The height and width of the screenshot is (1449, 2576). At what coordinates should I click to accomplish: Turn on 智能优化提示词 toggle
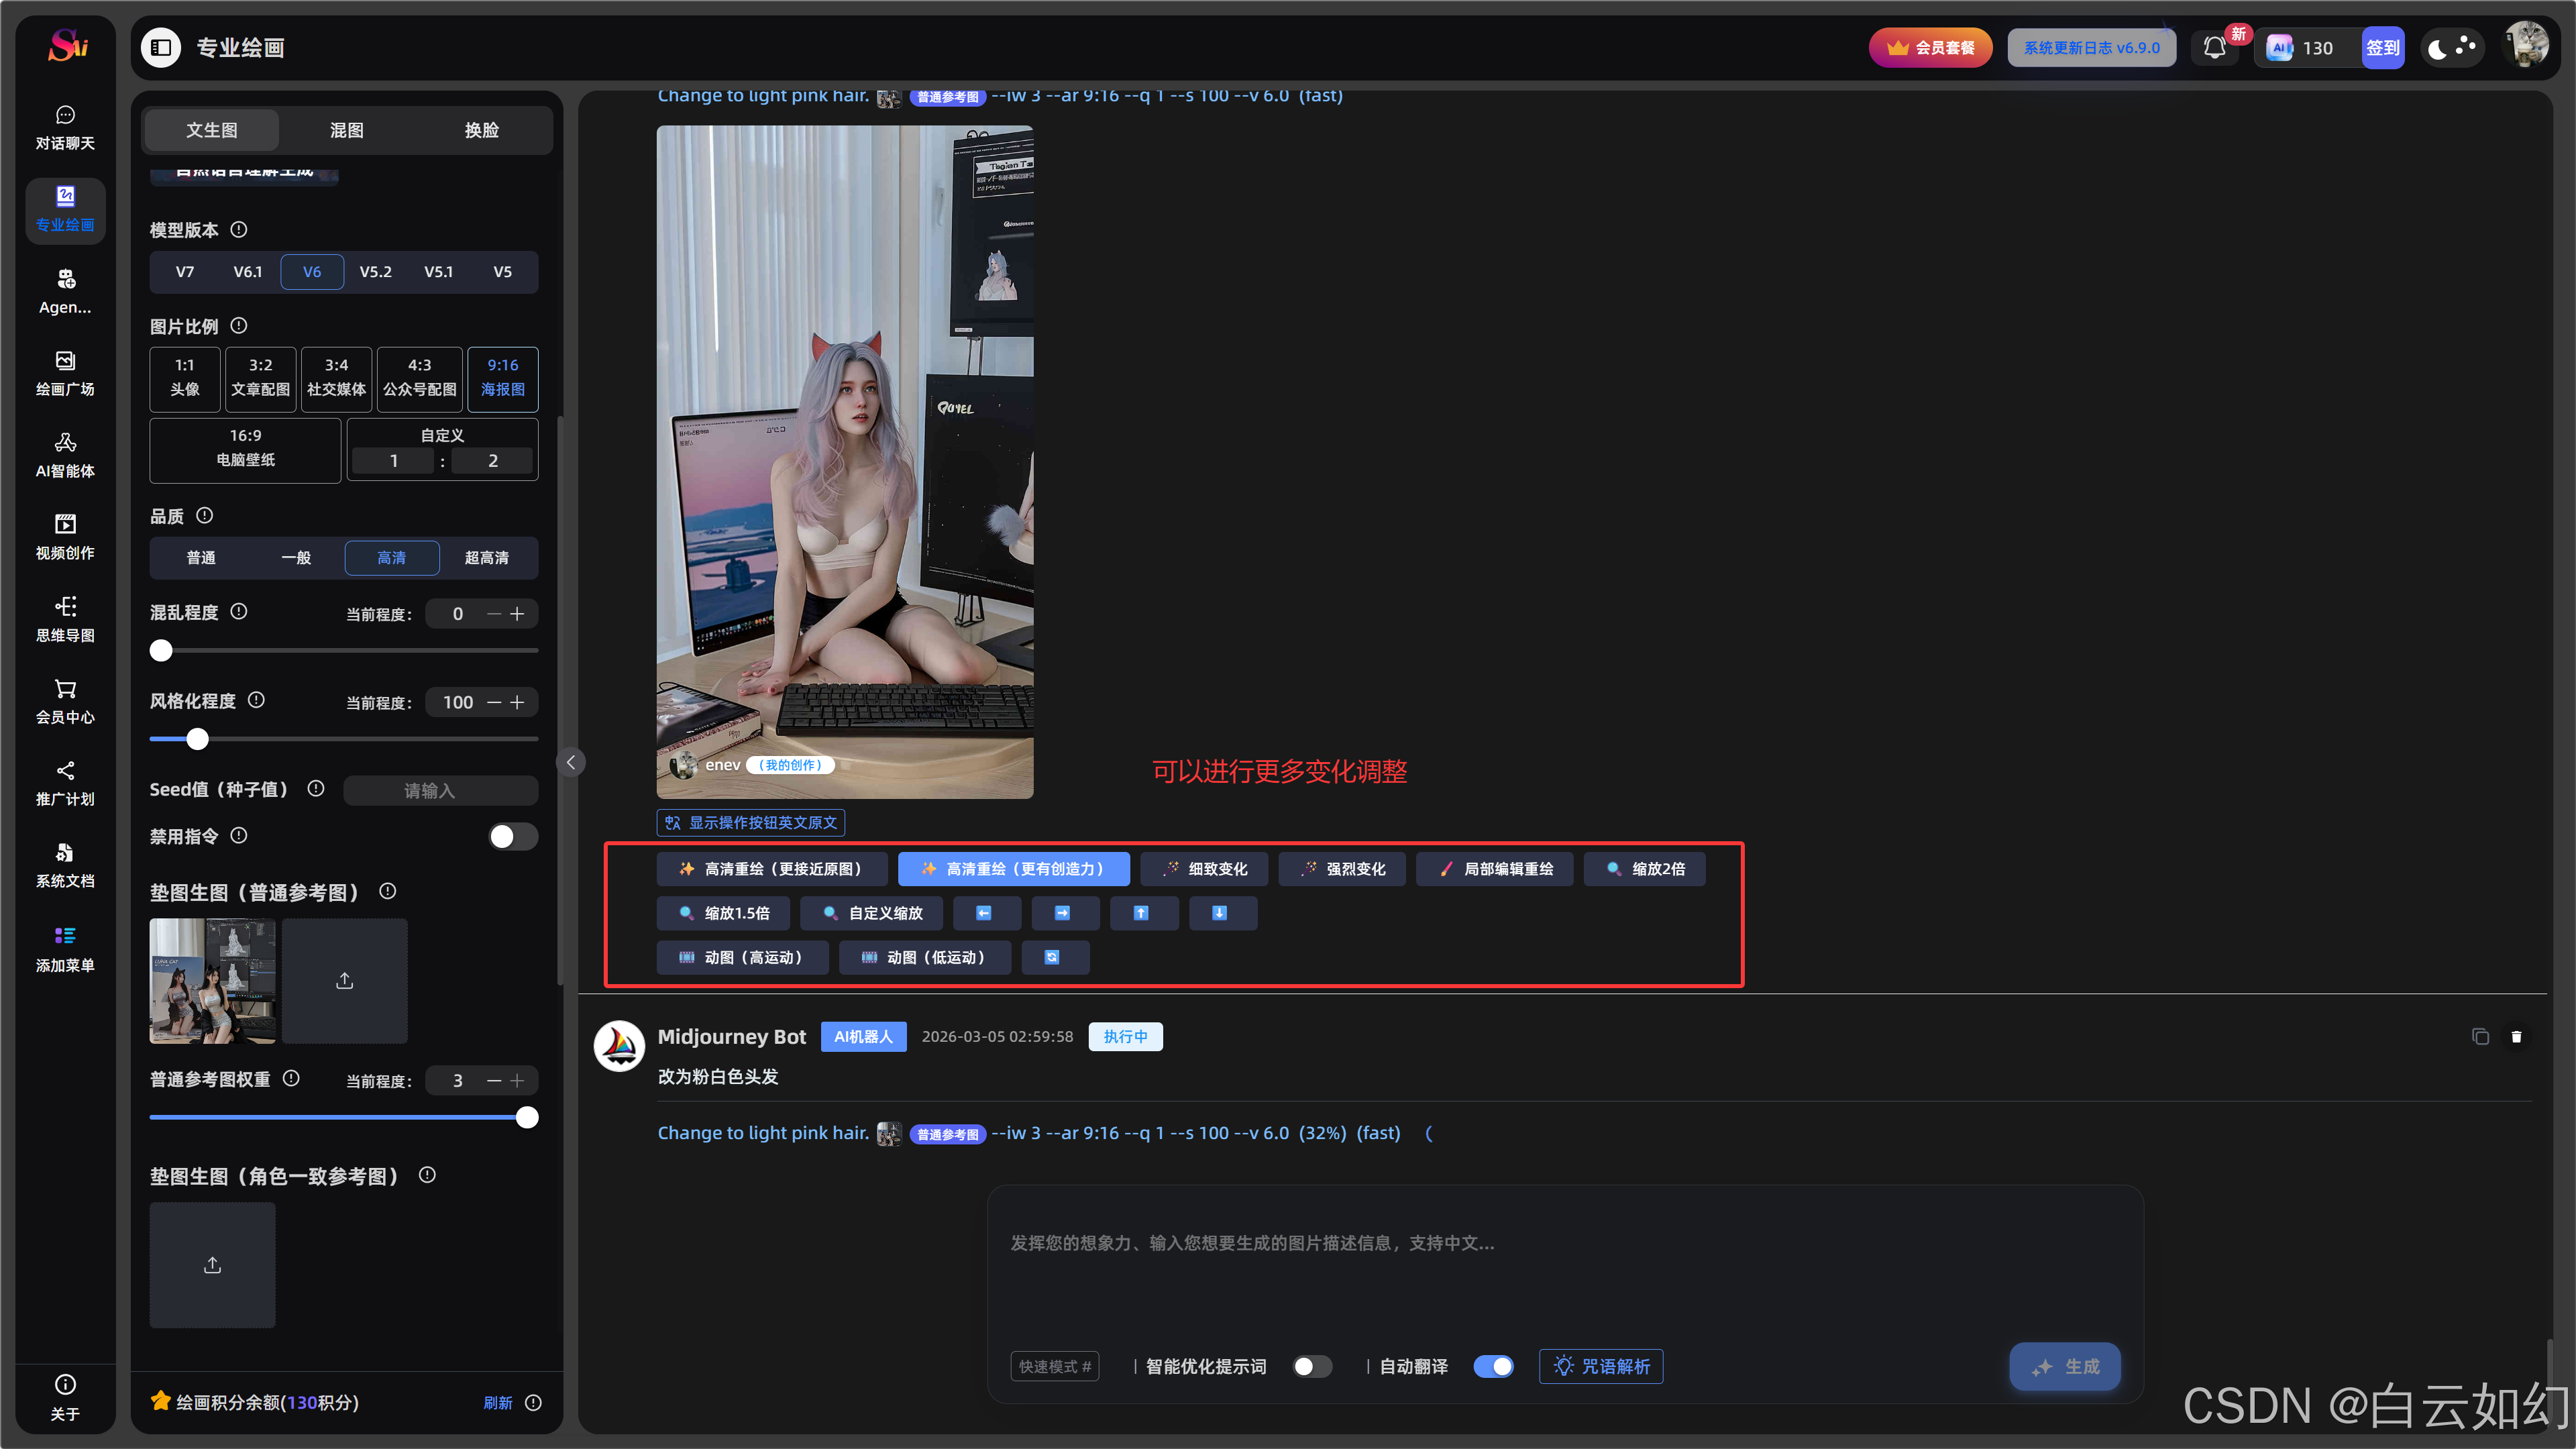click(x=1312, y=1366)
